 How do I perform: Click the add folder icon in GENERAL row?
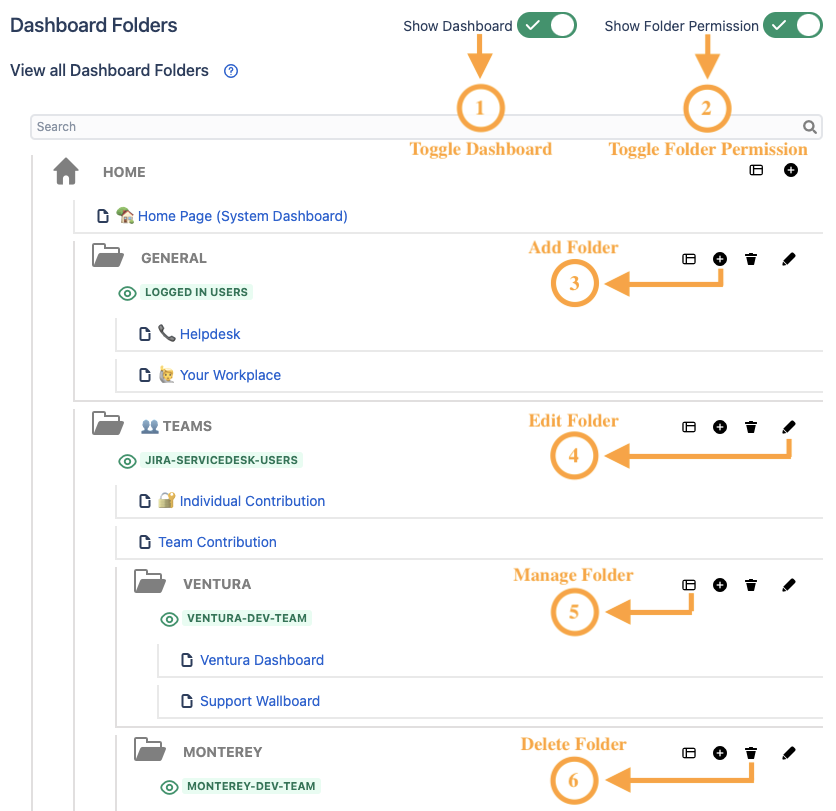tap(720, 259)
